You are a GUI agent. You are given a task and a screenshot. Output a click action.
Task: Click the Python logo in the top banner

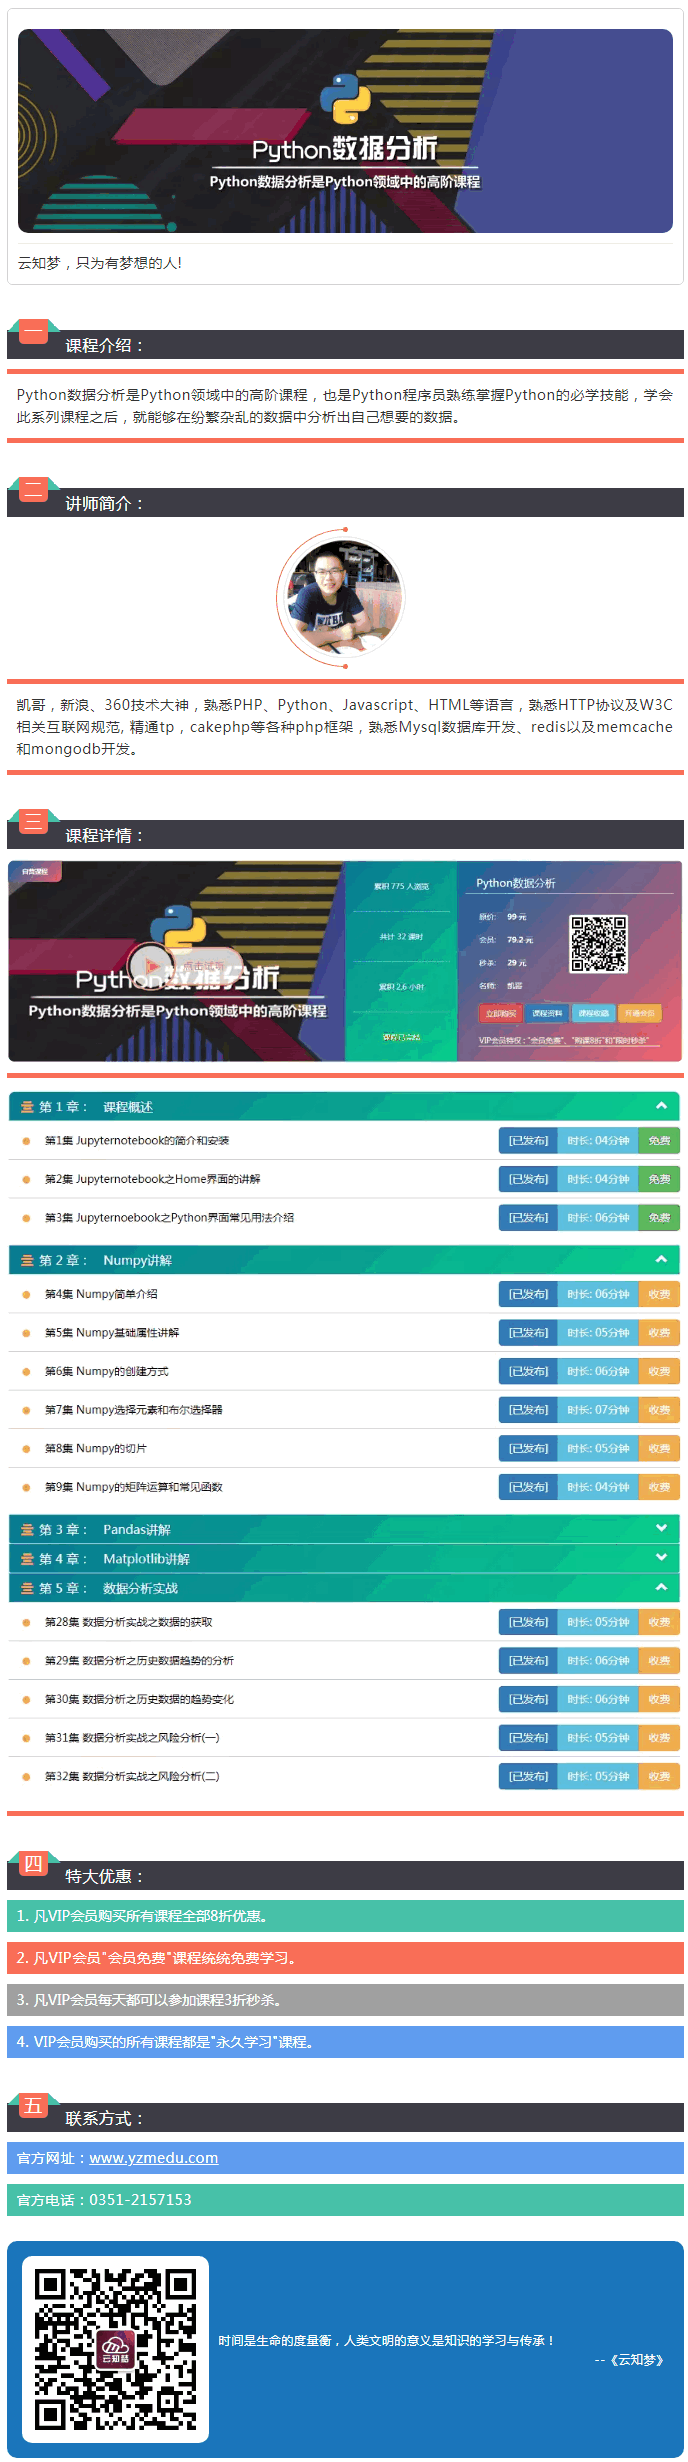click(345, 99)
